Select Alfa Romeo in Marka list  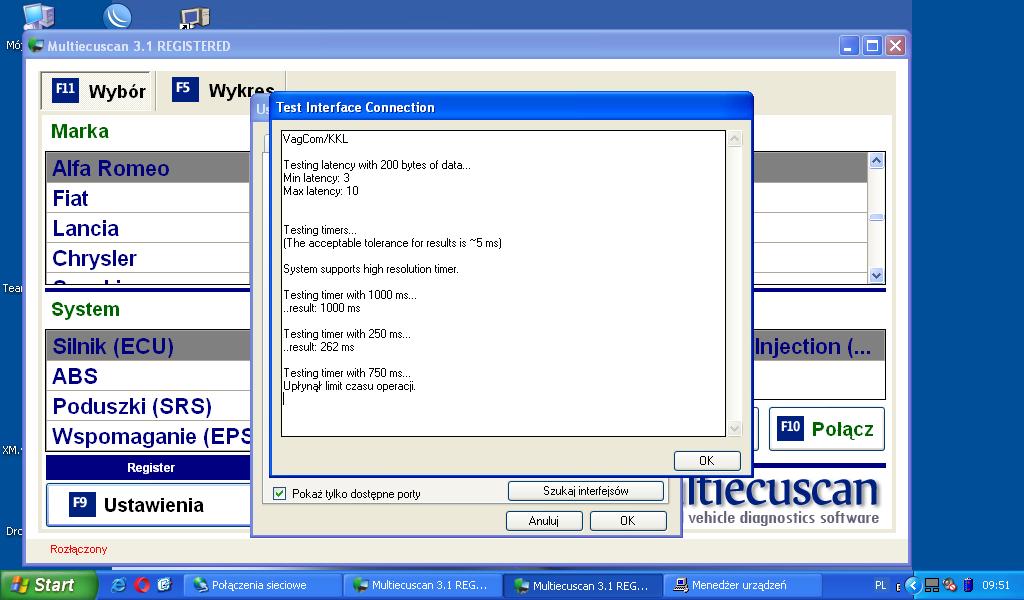pos(148,168)
